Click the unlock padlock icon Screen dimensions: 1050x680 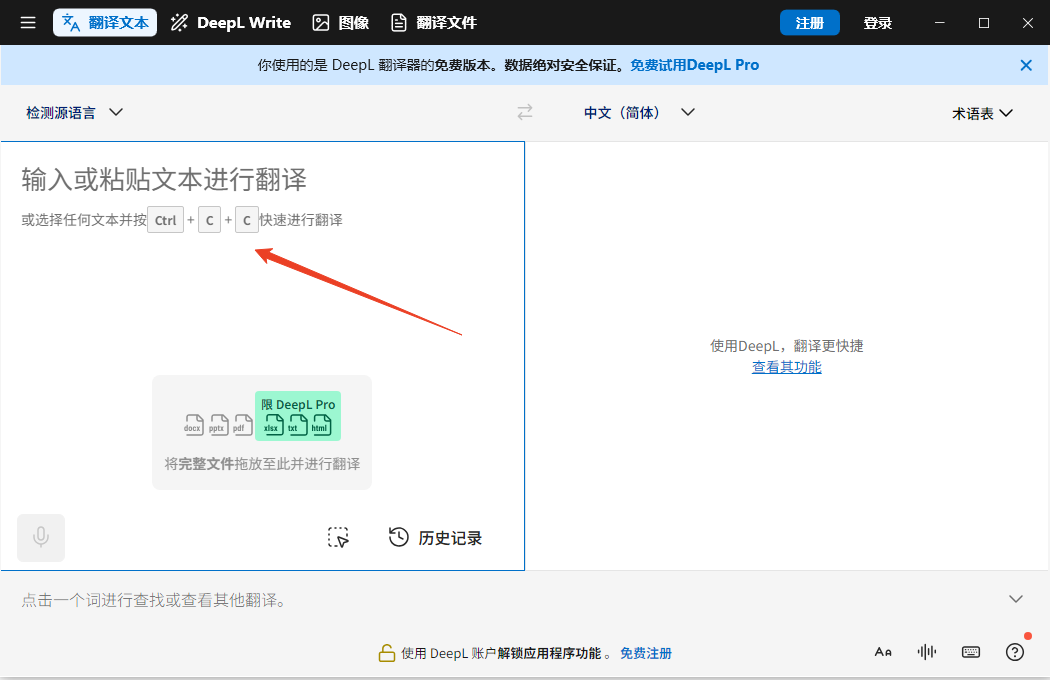[x=386, y=653]
